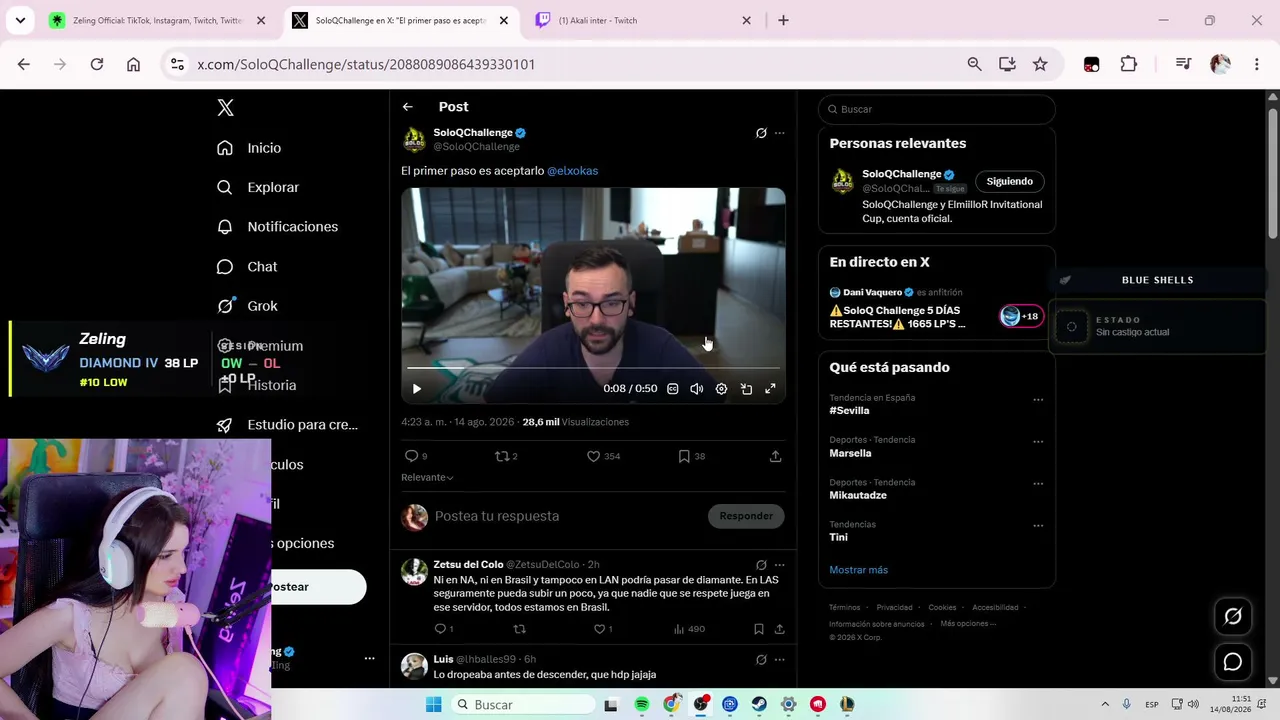Open options for #Sevilla trend
Screen dimensions: 1280x720
[x=1038, y=400]
